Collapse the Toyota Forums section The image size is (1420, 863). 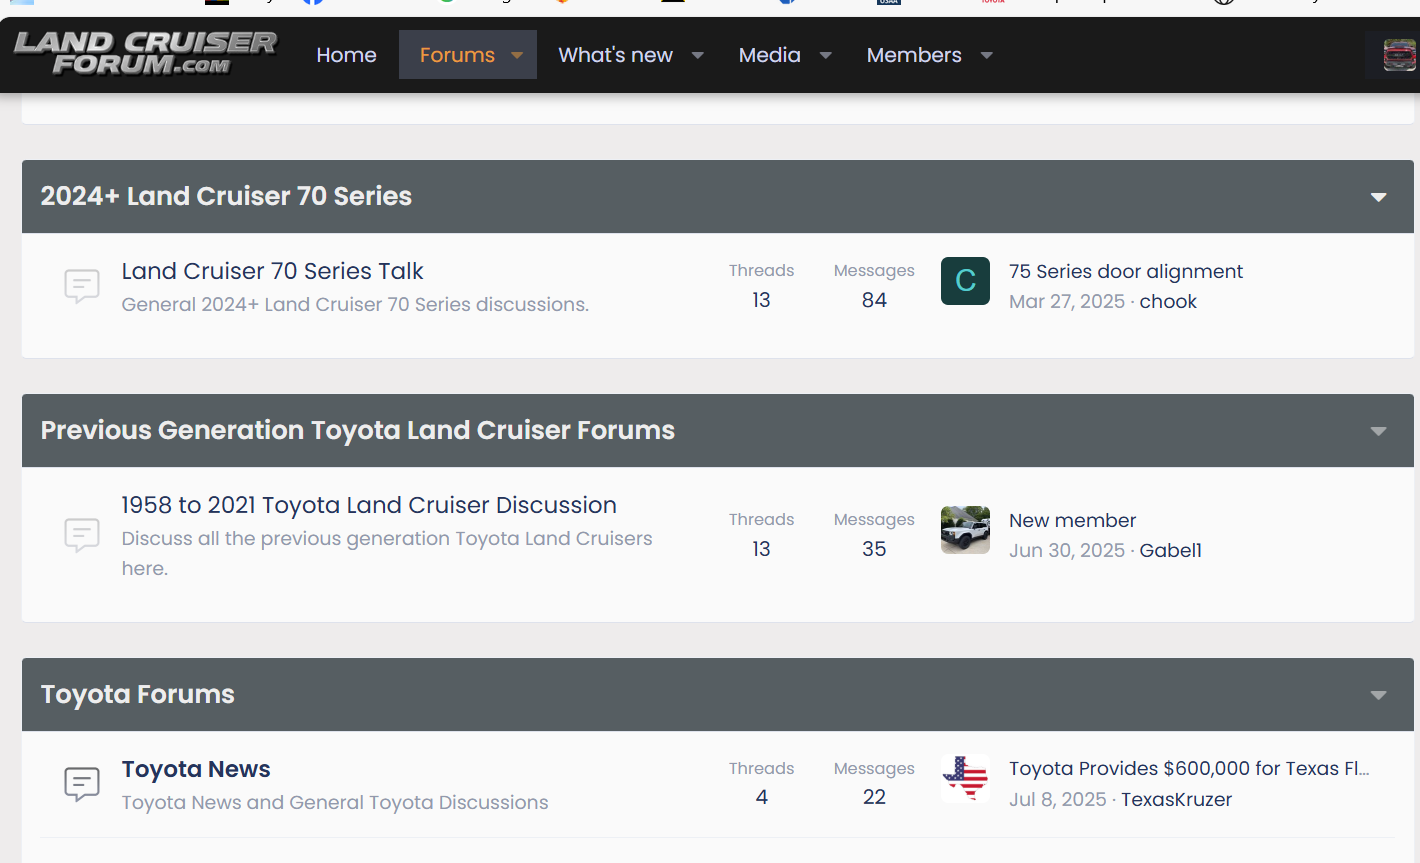point(1378,695)
